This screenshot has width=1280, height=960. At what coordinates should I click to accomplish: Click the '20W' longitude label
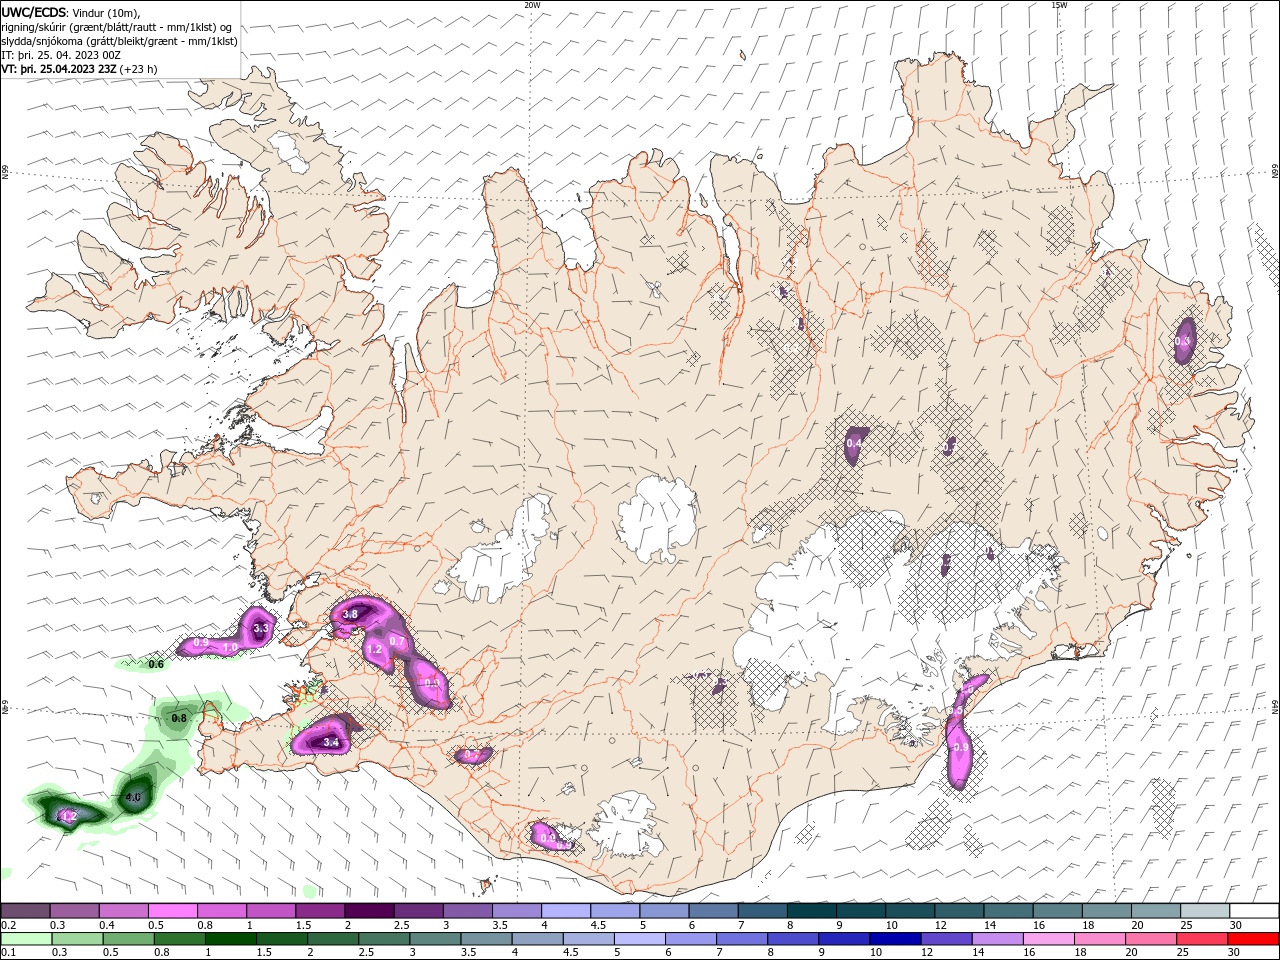(532, 5)
